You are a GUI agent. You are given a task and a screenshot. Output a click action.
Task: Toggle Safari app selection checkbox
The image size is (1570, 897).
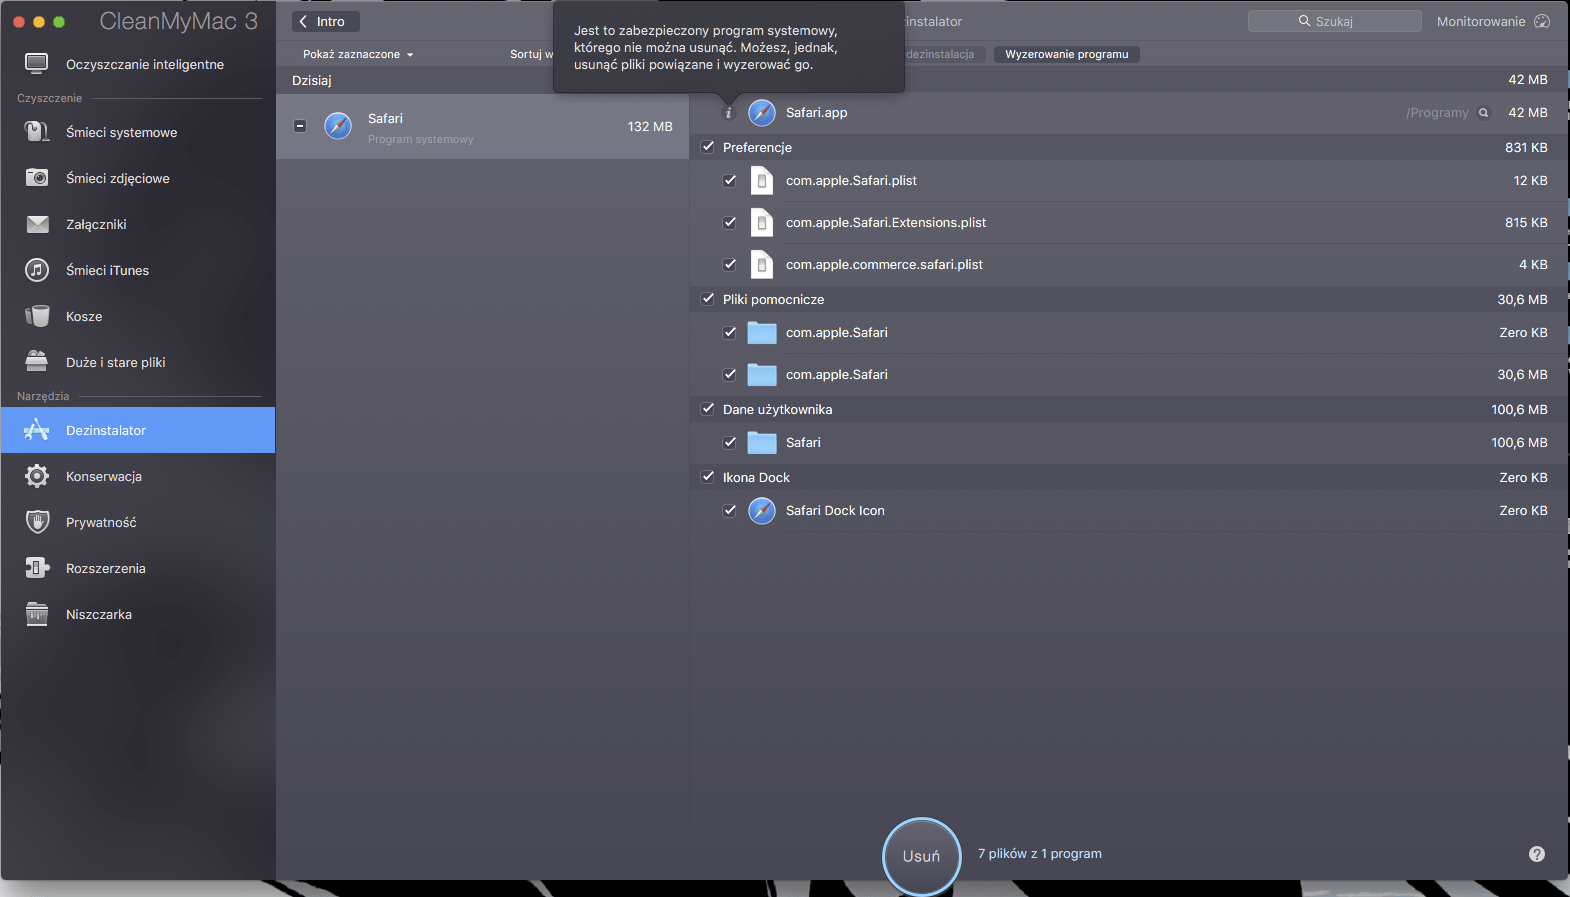click(300, 126)
